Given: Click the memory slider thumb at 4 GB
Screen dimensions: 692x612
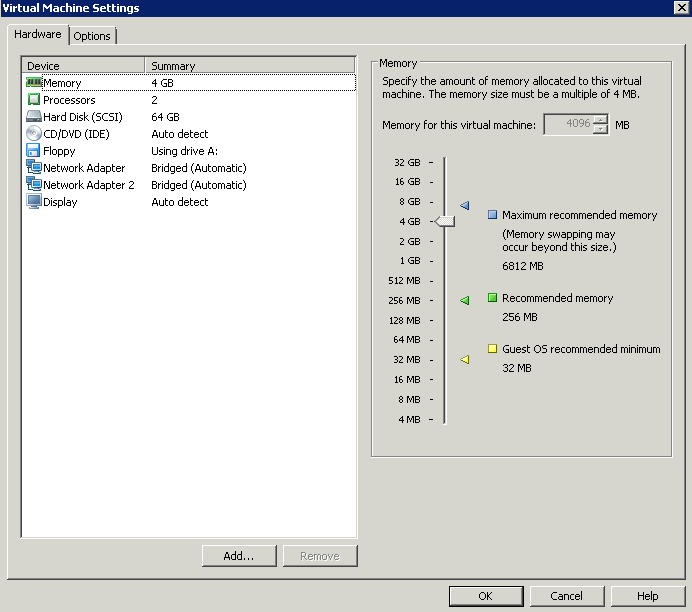Looking at the screenshot, I should (445, 222).
